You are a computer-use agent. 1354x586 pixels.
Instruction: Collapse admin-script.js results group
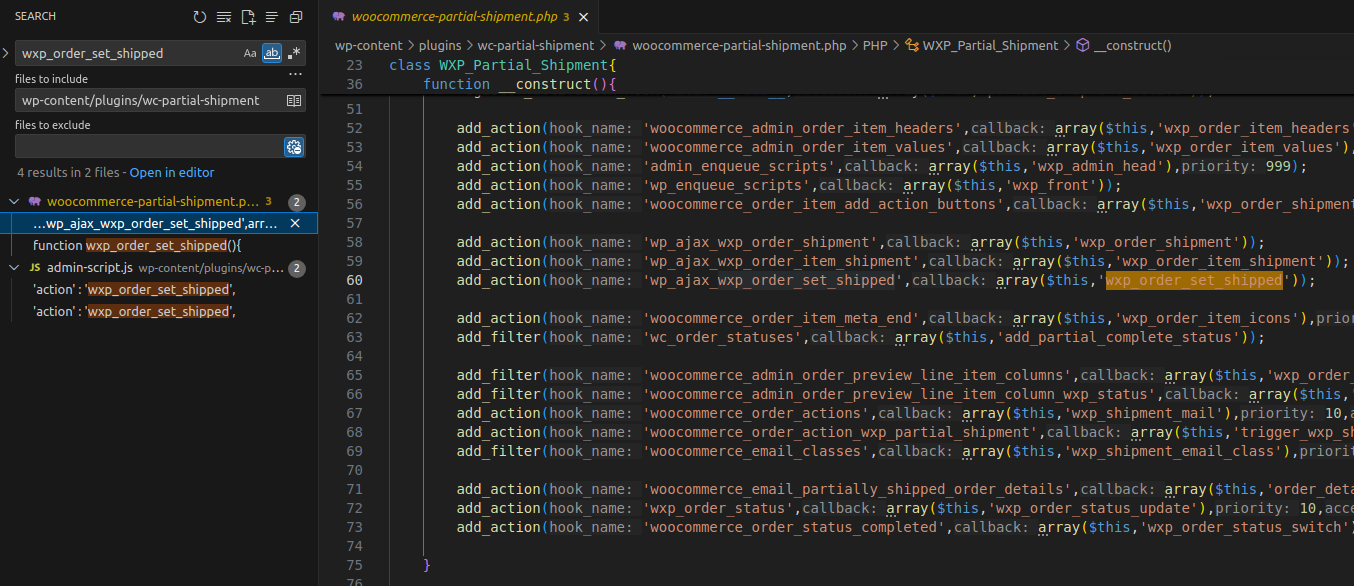coord(14,268)
